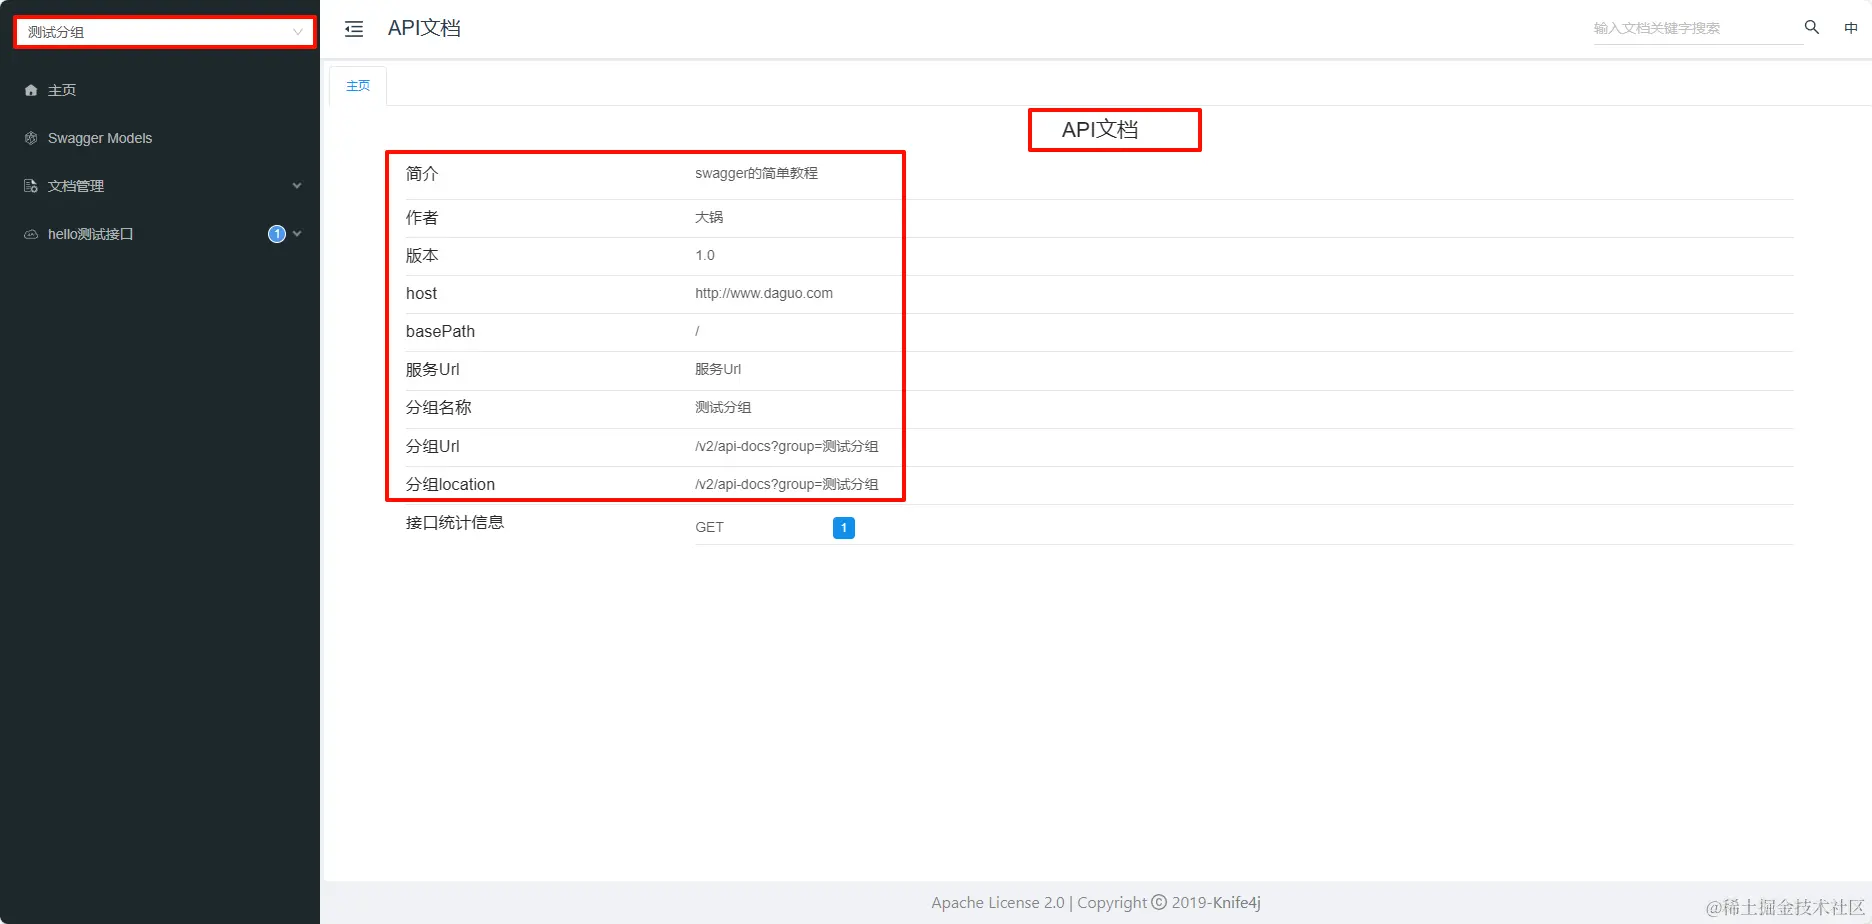
Task: Click the 简介 label
Action: coord(422,174)
